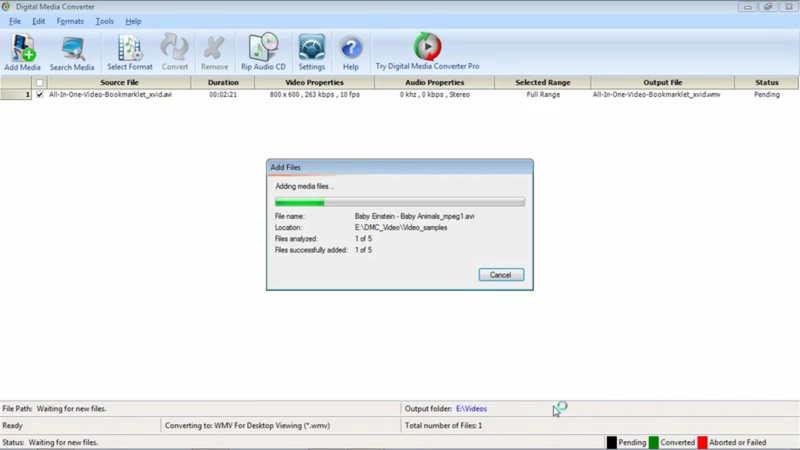Screen dimensions: 800x450
Task: Open Settings from the toolbar
Action: [x=312, y=52]
